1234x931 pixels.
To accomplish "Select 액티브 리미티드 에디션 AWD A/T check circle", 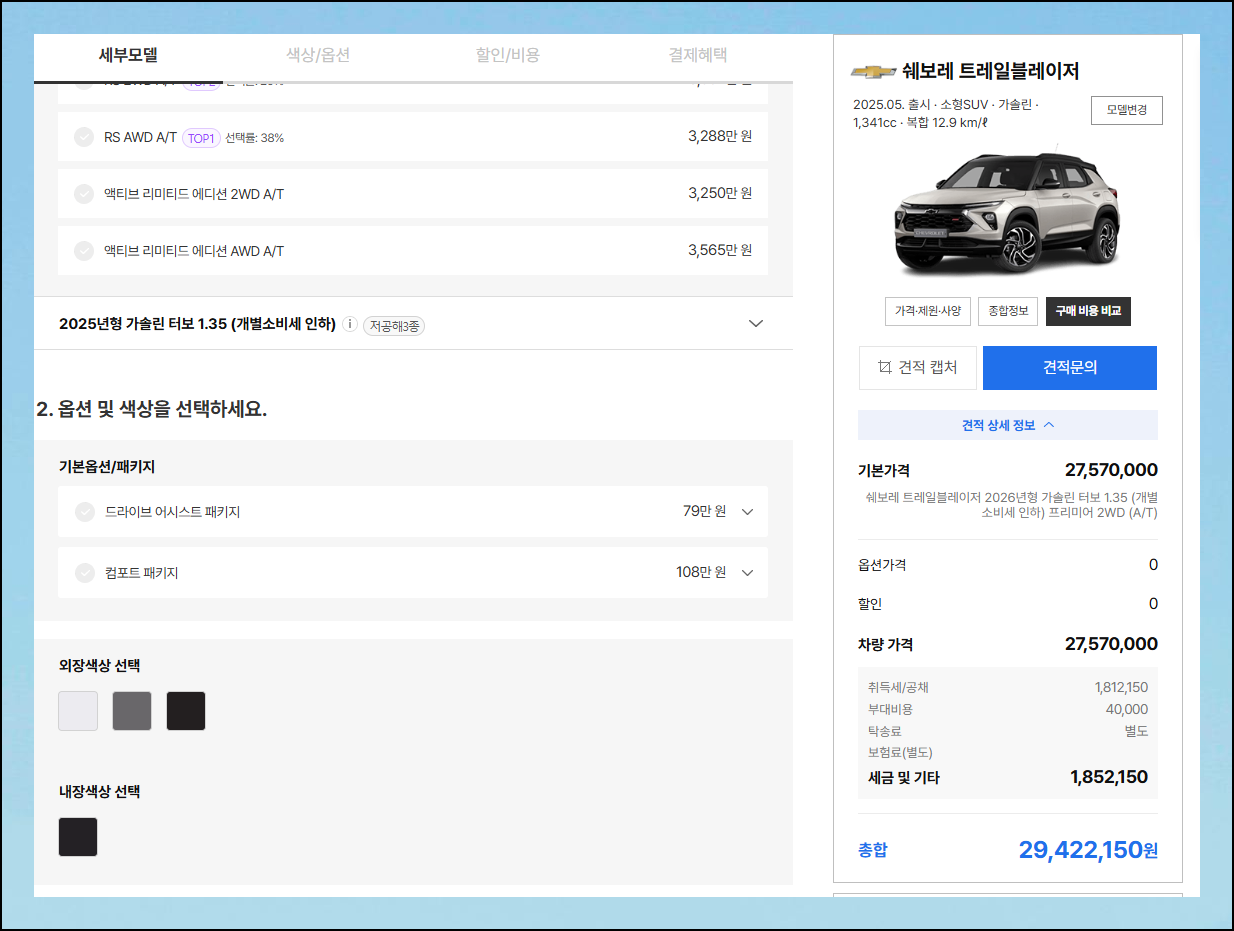I will point(84,251).
